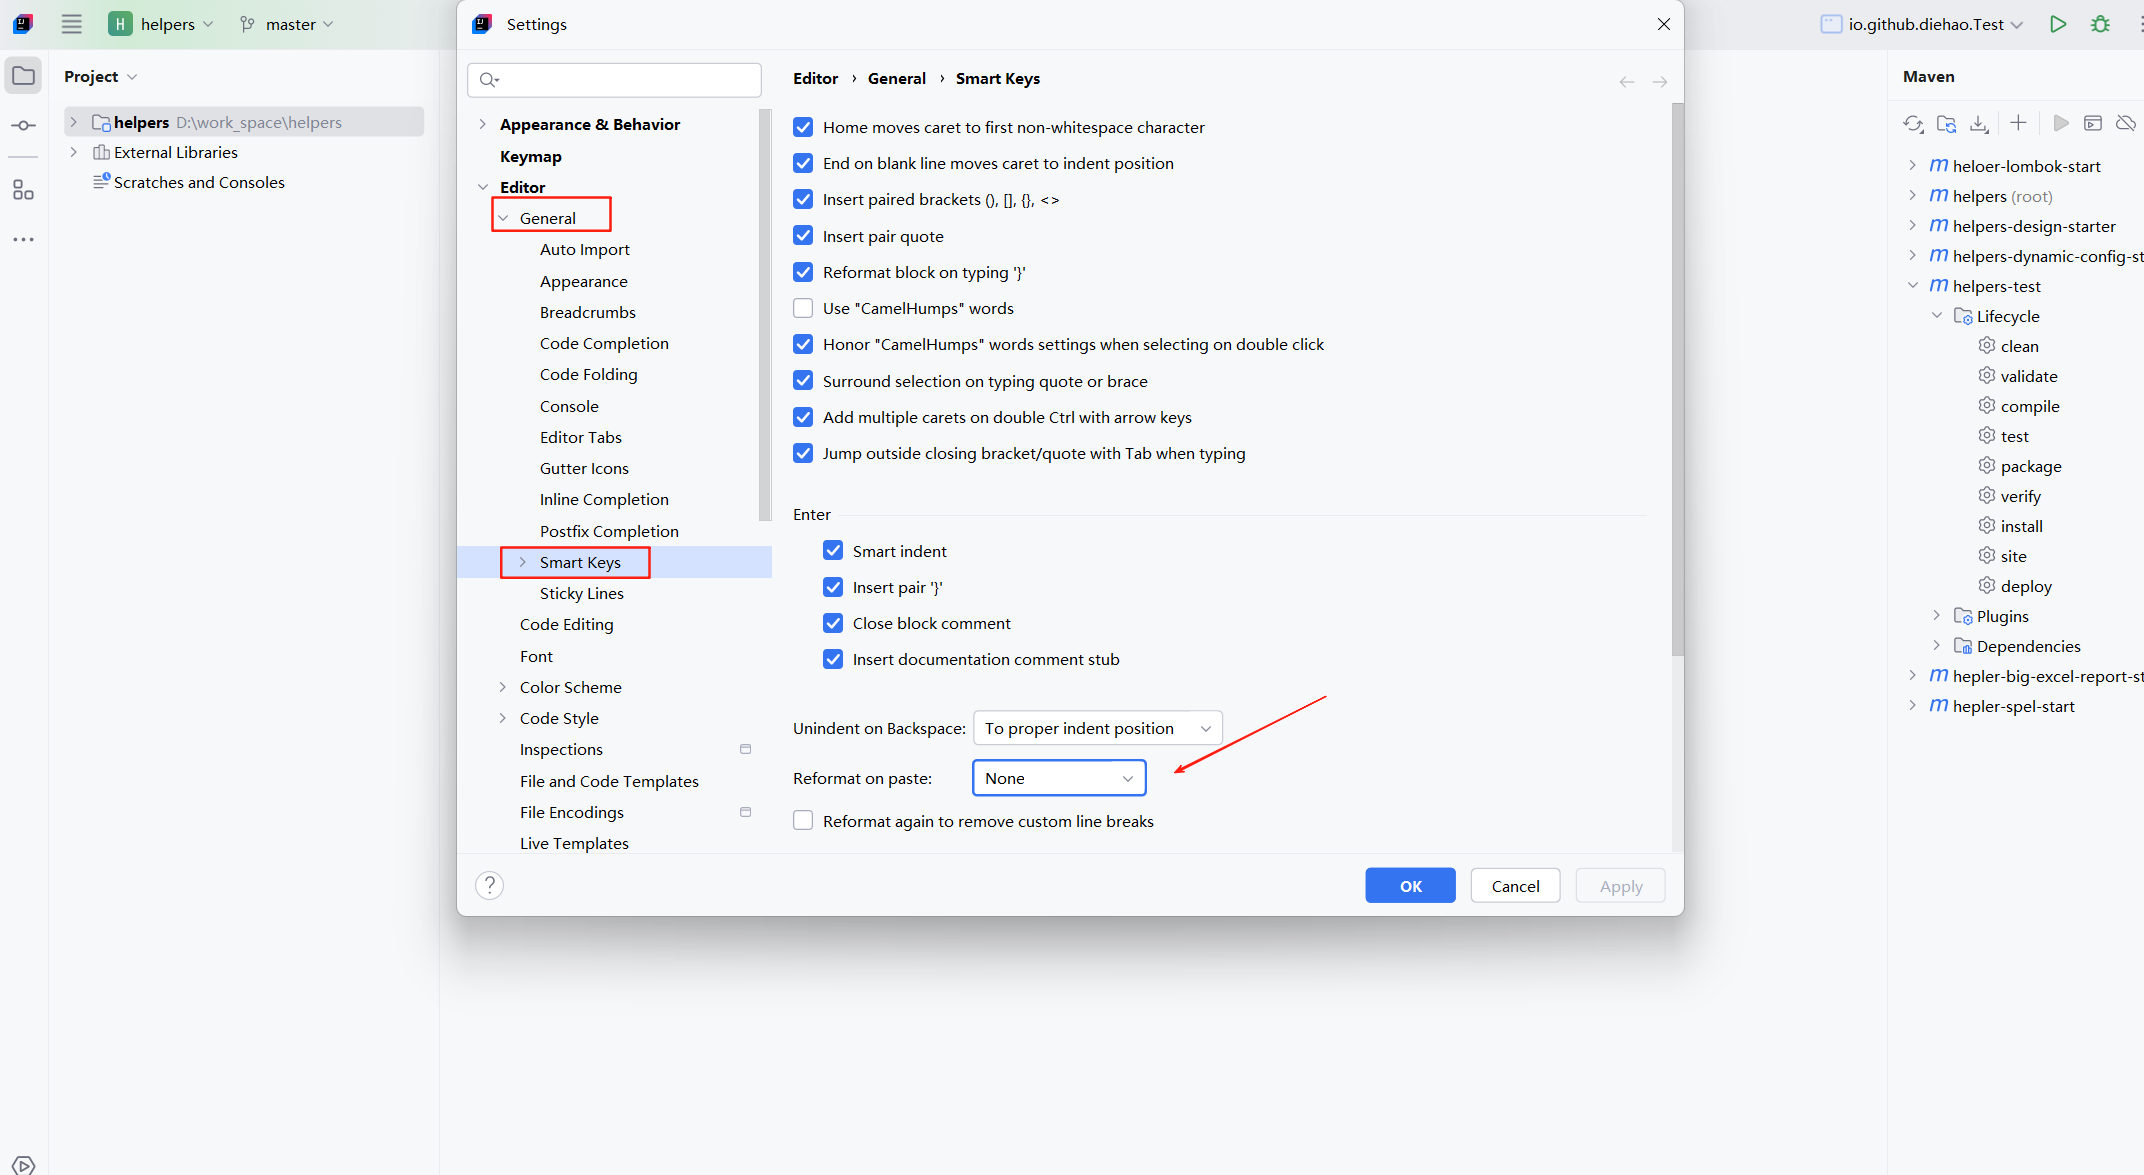Image resolution: width=2144 pixels, height=1175 pixels.
Task: Open the Keymap settings page
Action: (x=530, y=156)
